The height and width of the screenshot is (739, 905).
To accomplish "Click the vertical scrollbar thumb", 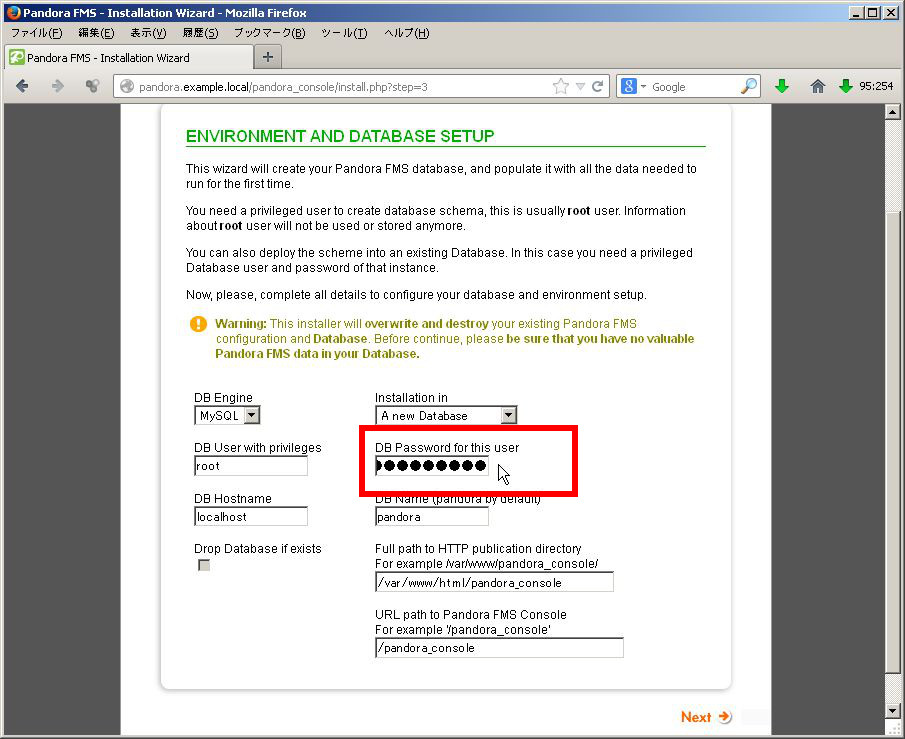I will pos(893,442).
